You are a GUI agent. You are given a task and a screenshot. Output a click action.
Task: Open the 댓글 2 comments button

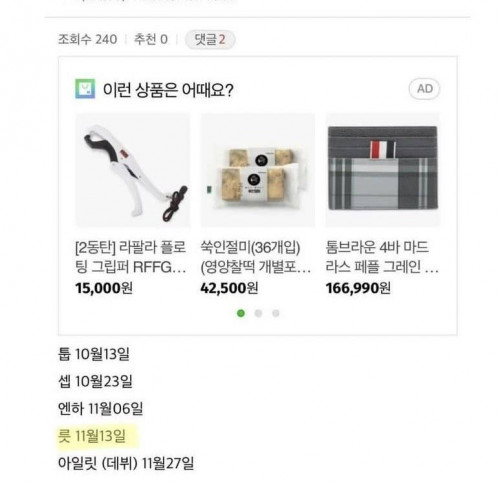[210, 40]
